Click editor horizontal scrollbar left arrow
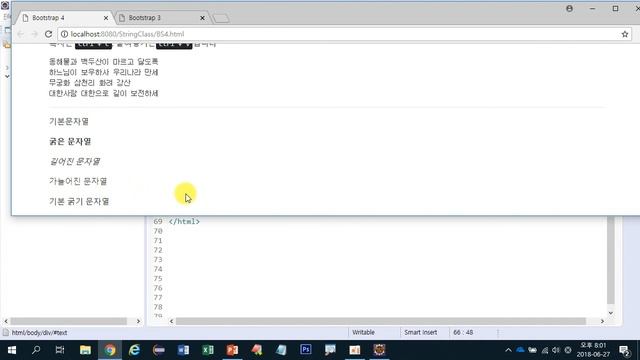 point(171,321)
